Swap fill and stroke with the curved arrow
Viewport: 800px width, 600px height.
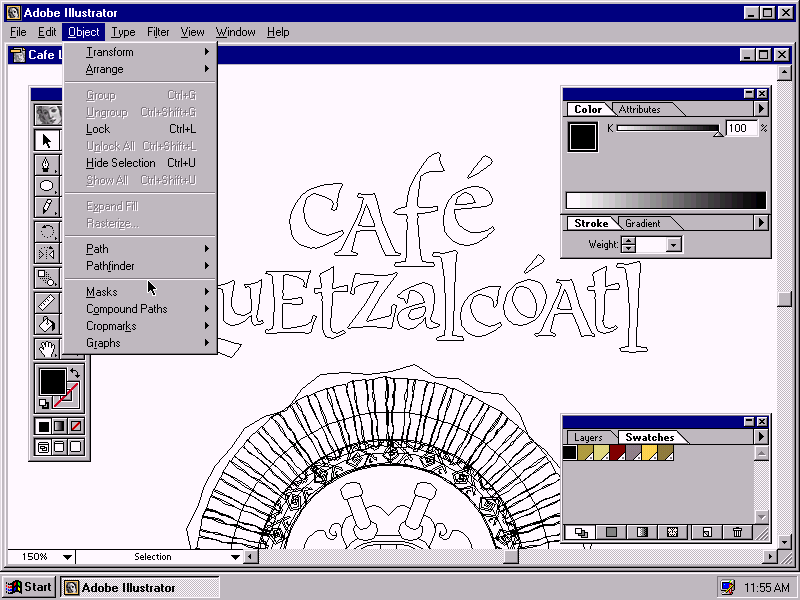75,373
